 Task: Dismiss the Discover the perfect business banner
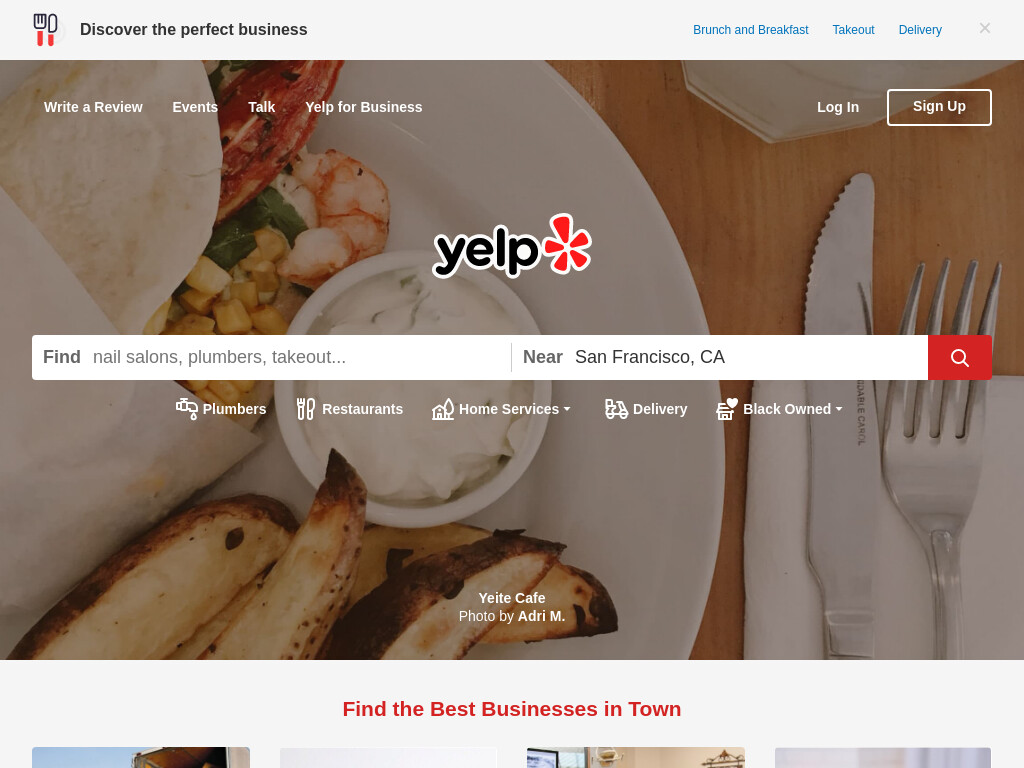pos(985,28)
